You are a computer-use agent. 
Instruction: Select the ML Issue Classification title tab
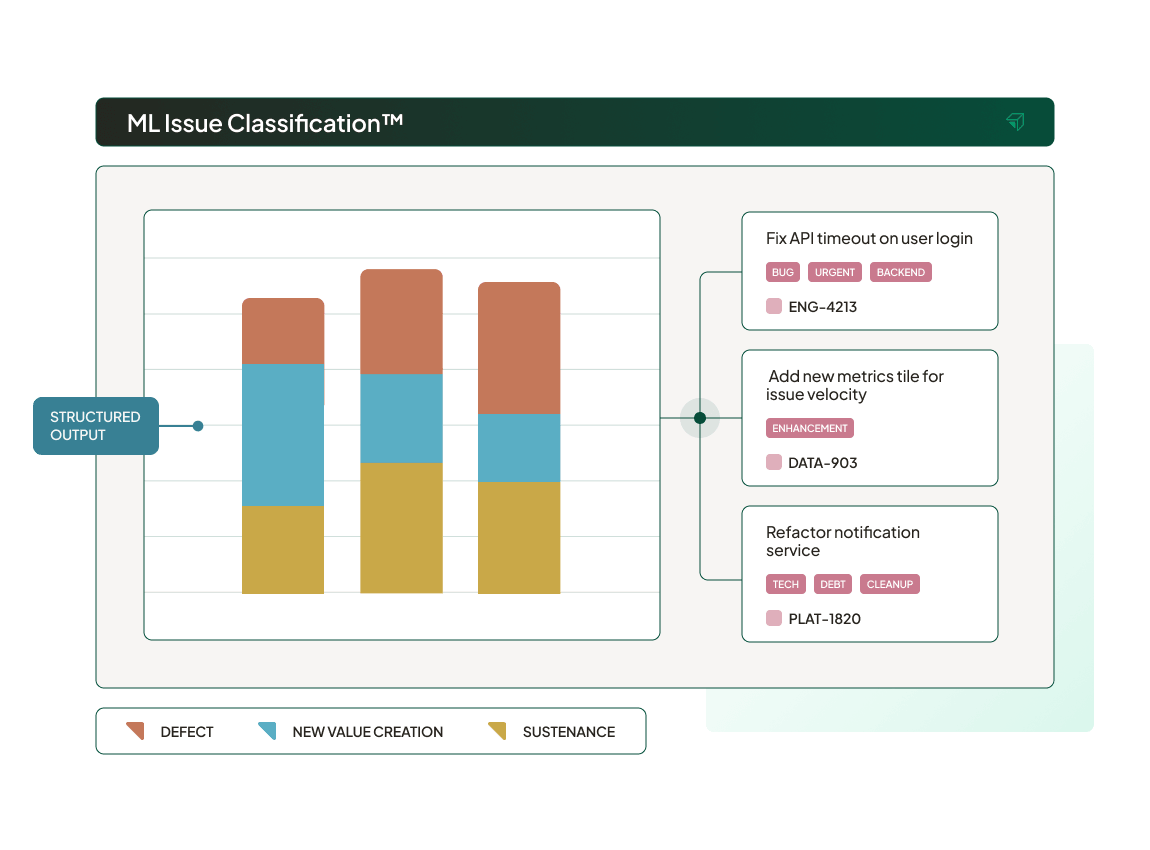265,122
